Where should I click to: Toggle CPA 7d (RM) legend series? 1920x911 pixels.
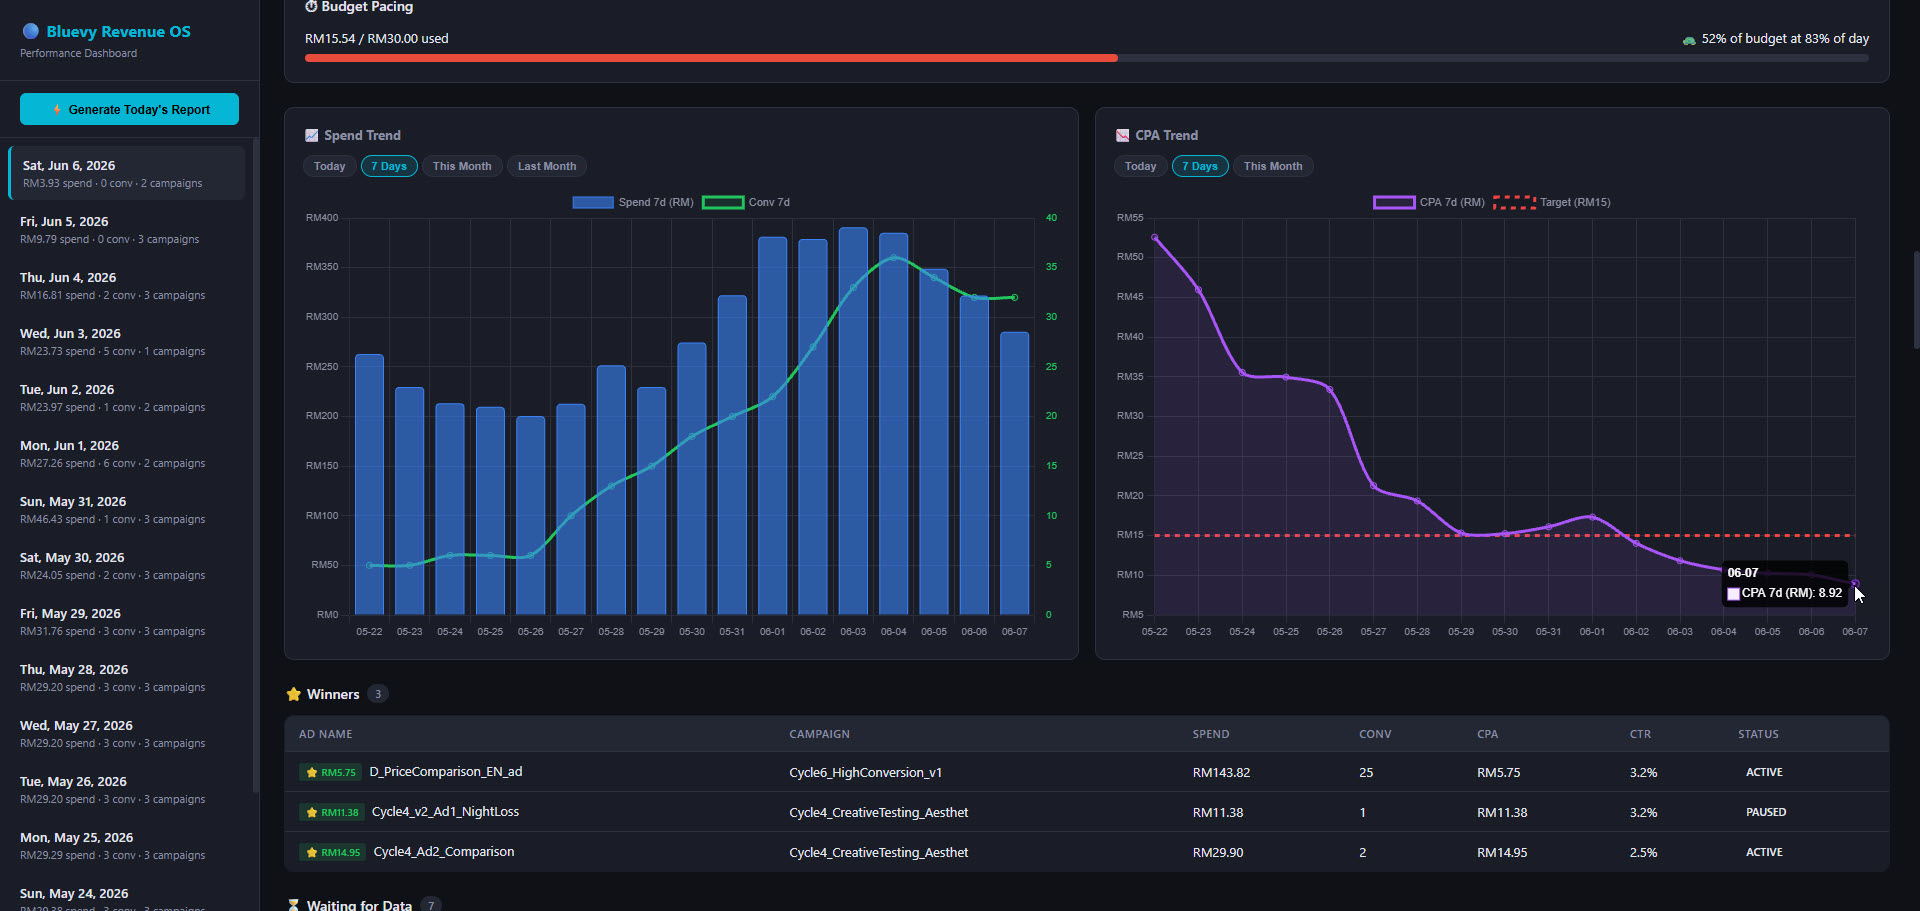1429,202
